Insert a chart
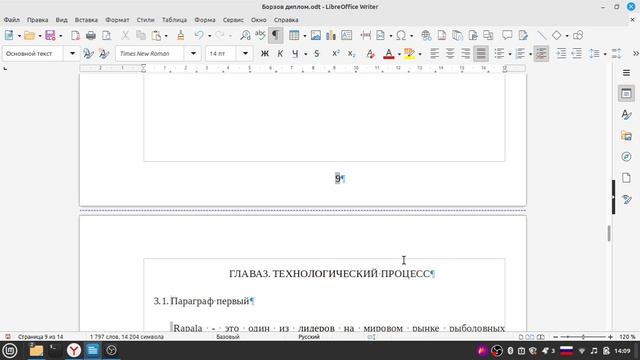This screenshot has height=360, width=640. click(x=331, y=36)
